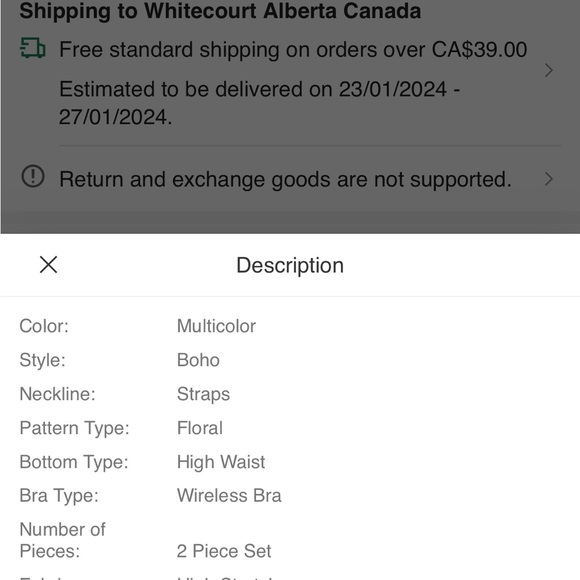This screenshot has width=580, height=580.
Task: Select the Multicolor color value
Action: (x=216, y=326)
